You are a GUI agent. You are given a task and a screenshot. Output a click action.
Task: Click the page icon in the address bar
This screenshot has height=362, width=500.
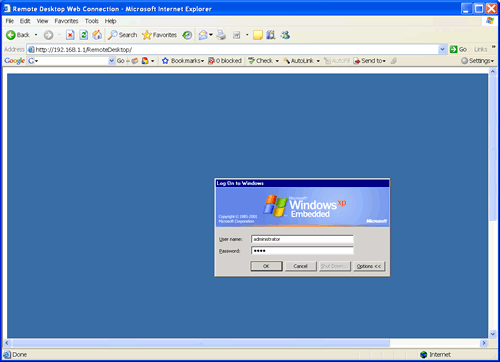click(x=31, y=50)
